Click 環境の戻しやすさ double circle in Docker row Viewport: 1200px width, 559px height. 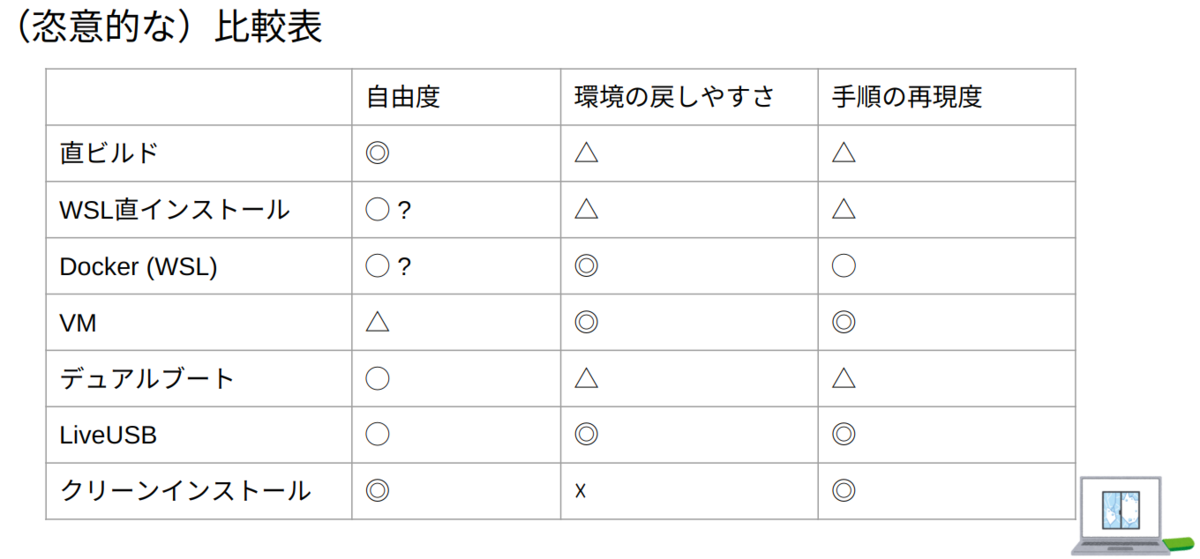[x=586, y=266]
